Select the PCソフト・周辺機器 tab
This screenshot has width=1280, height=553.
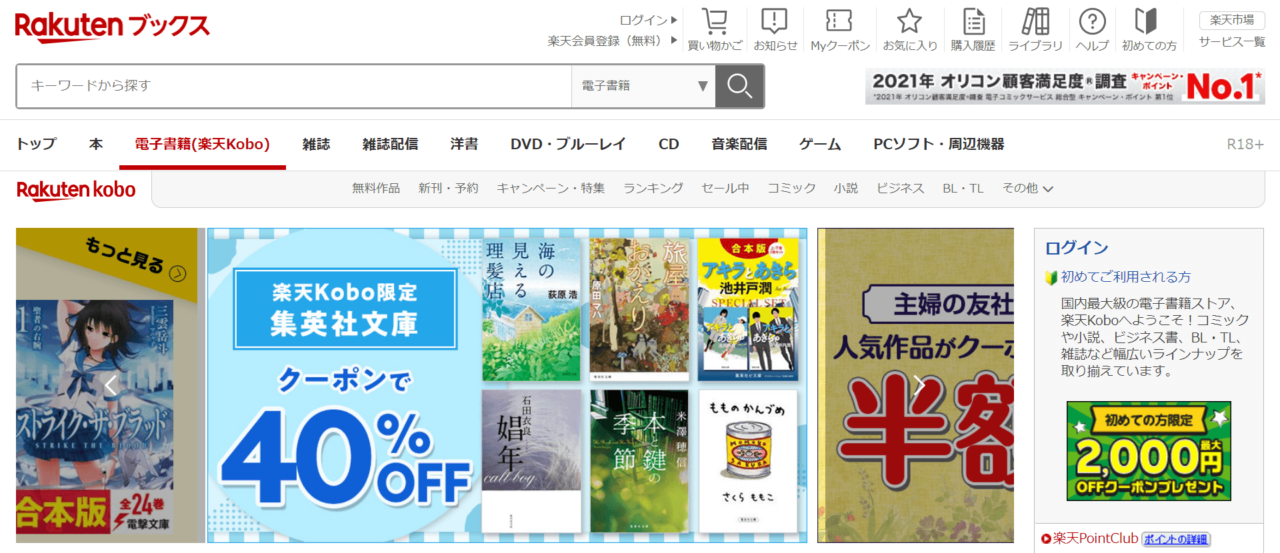point(939,144)
